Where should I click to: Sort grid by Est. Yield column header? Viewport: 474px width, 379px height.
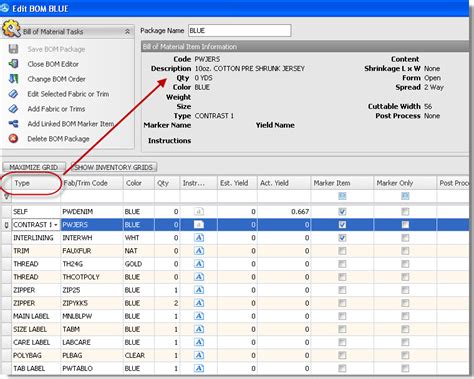pos(237,183)
